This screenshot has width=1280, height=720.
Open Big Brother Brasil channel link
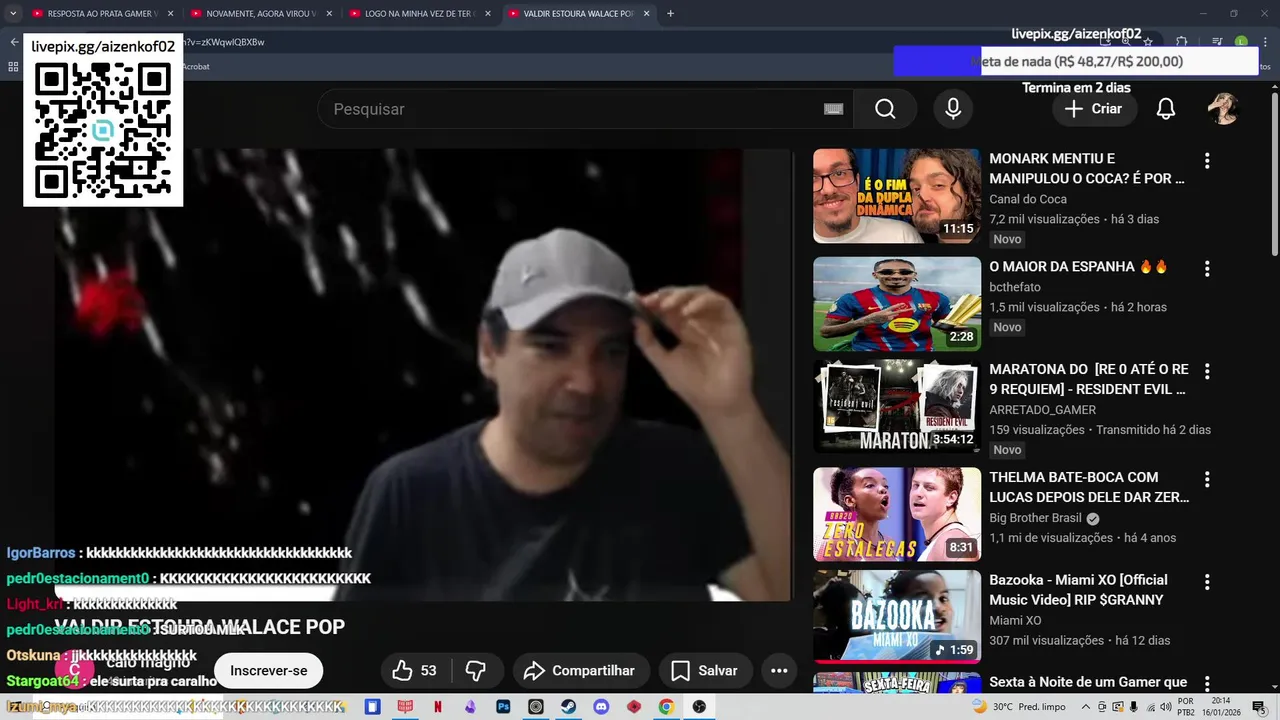pyautogui.click(x=1036, y=518)
